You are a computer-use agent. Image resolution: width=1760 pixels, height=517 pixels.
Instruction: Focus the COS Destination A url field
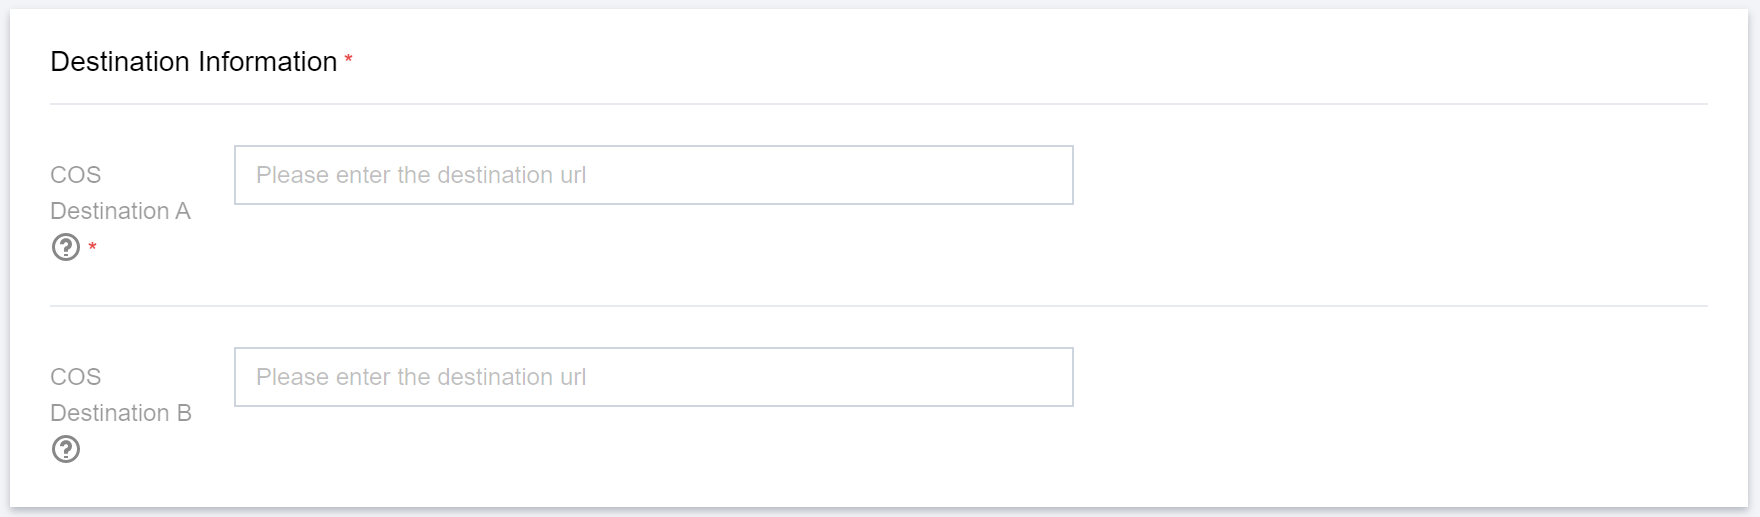click(x=653, y=175)
